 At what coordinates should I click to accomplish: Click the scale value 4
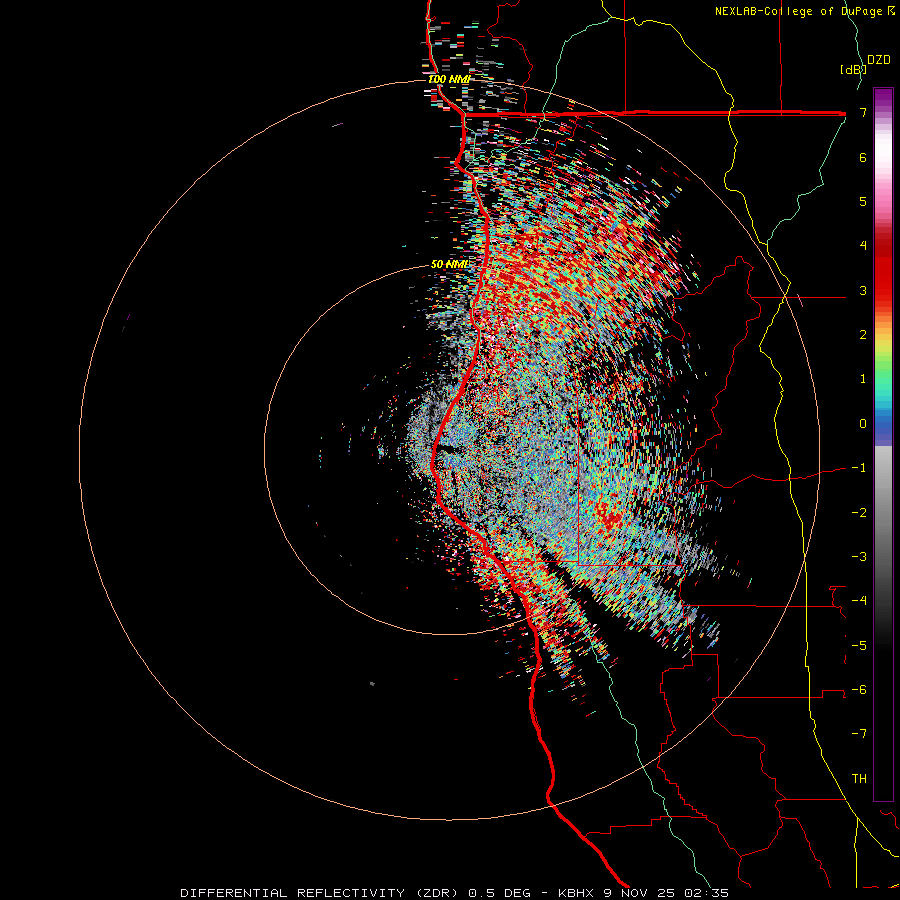click(863, 246)
